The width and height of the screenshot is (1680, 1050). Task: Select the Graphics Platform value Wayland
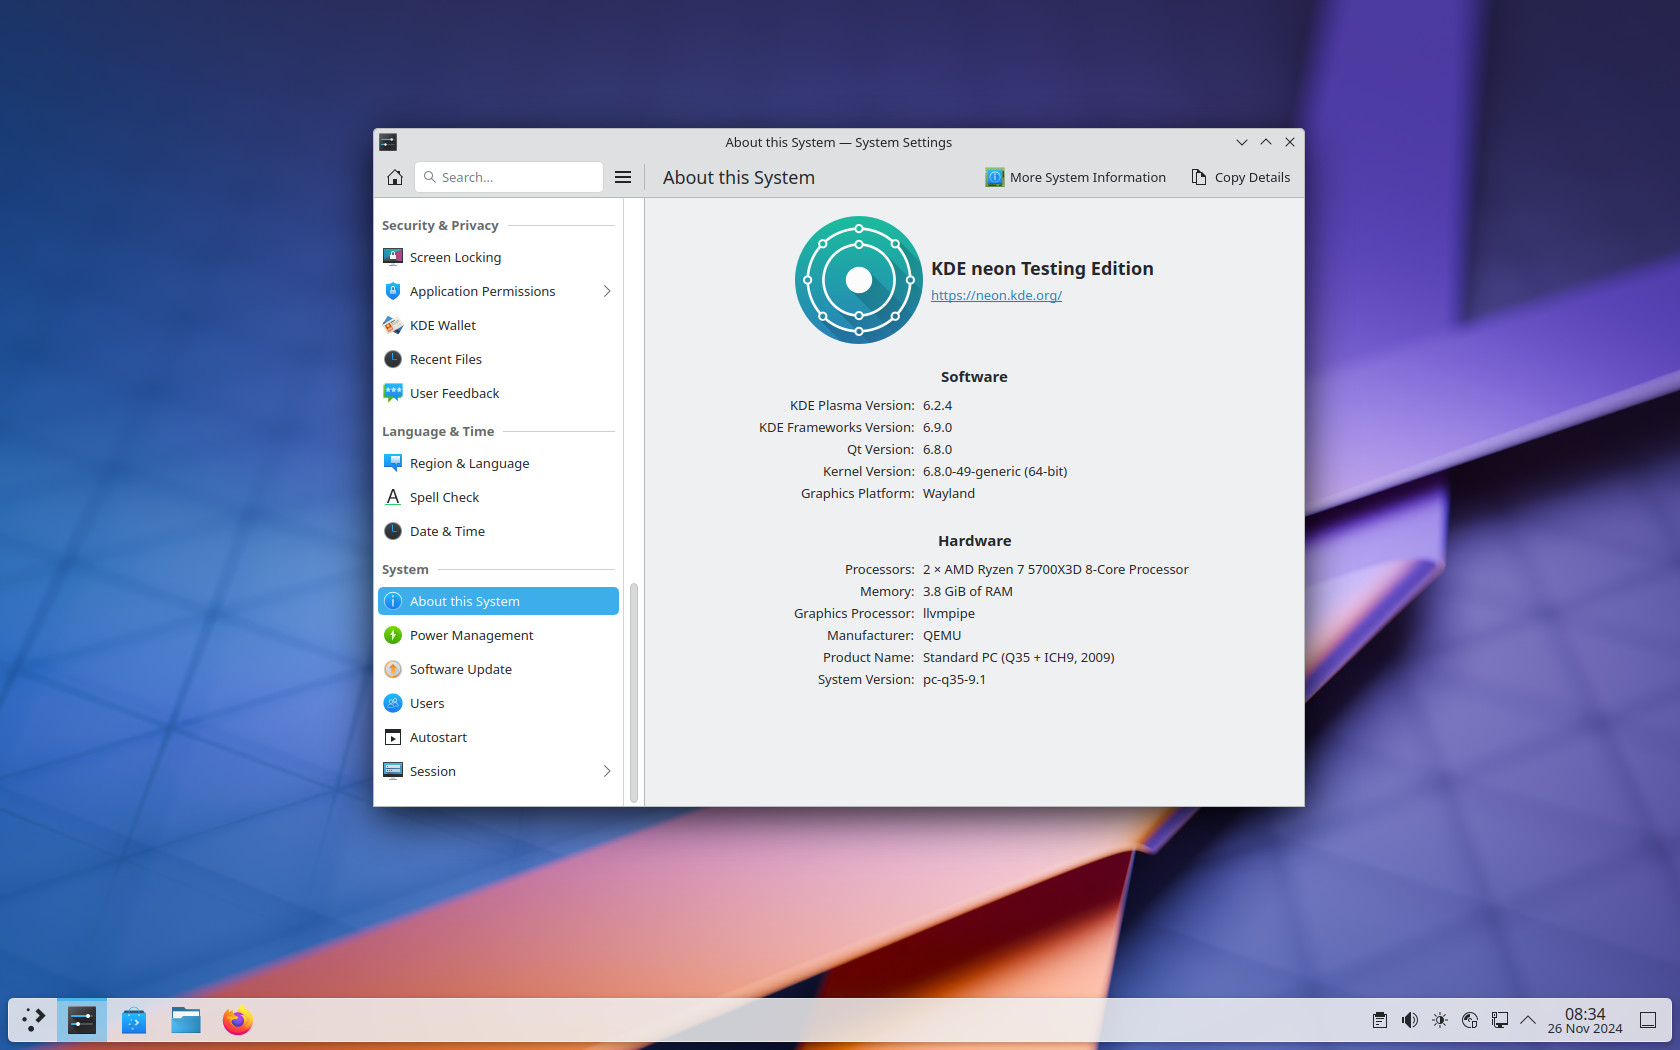click(x=949, y=493)
